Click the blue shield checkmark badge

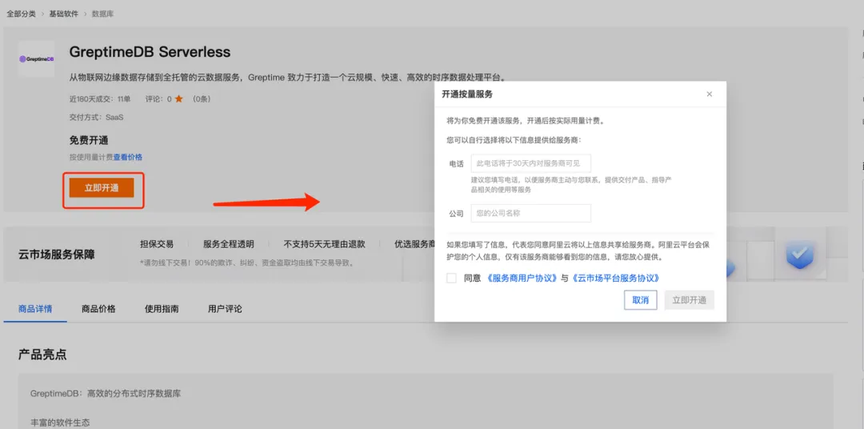(801, 253)
